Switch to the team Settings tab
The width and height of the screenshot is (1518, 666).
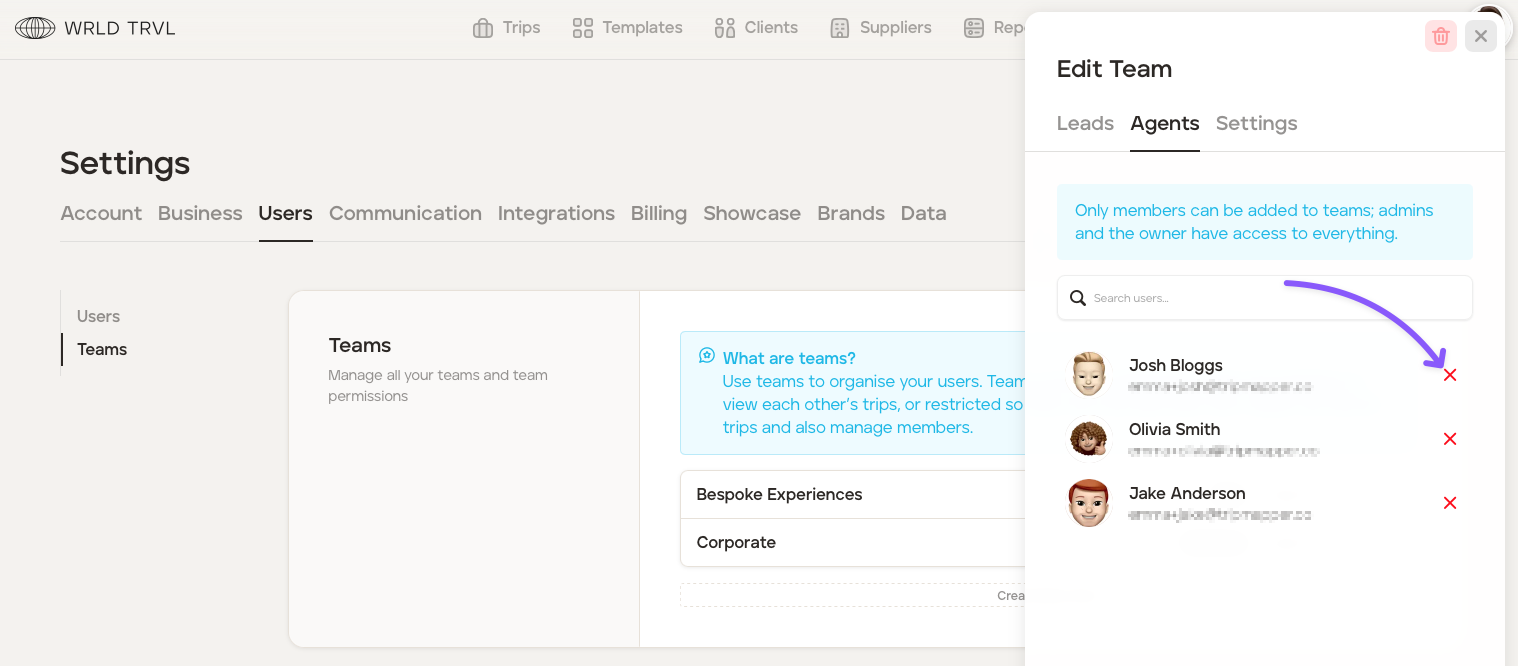(x=1256, y=124)
